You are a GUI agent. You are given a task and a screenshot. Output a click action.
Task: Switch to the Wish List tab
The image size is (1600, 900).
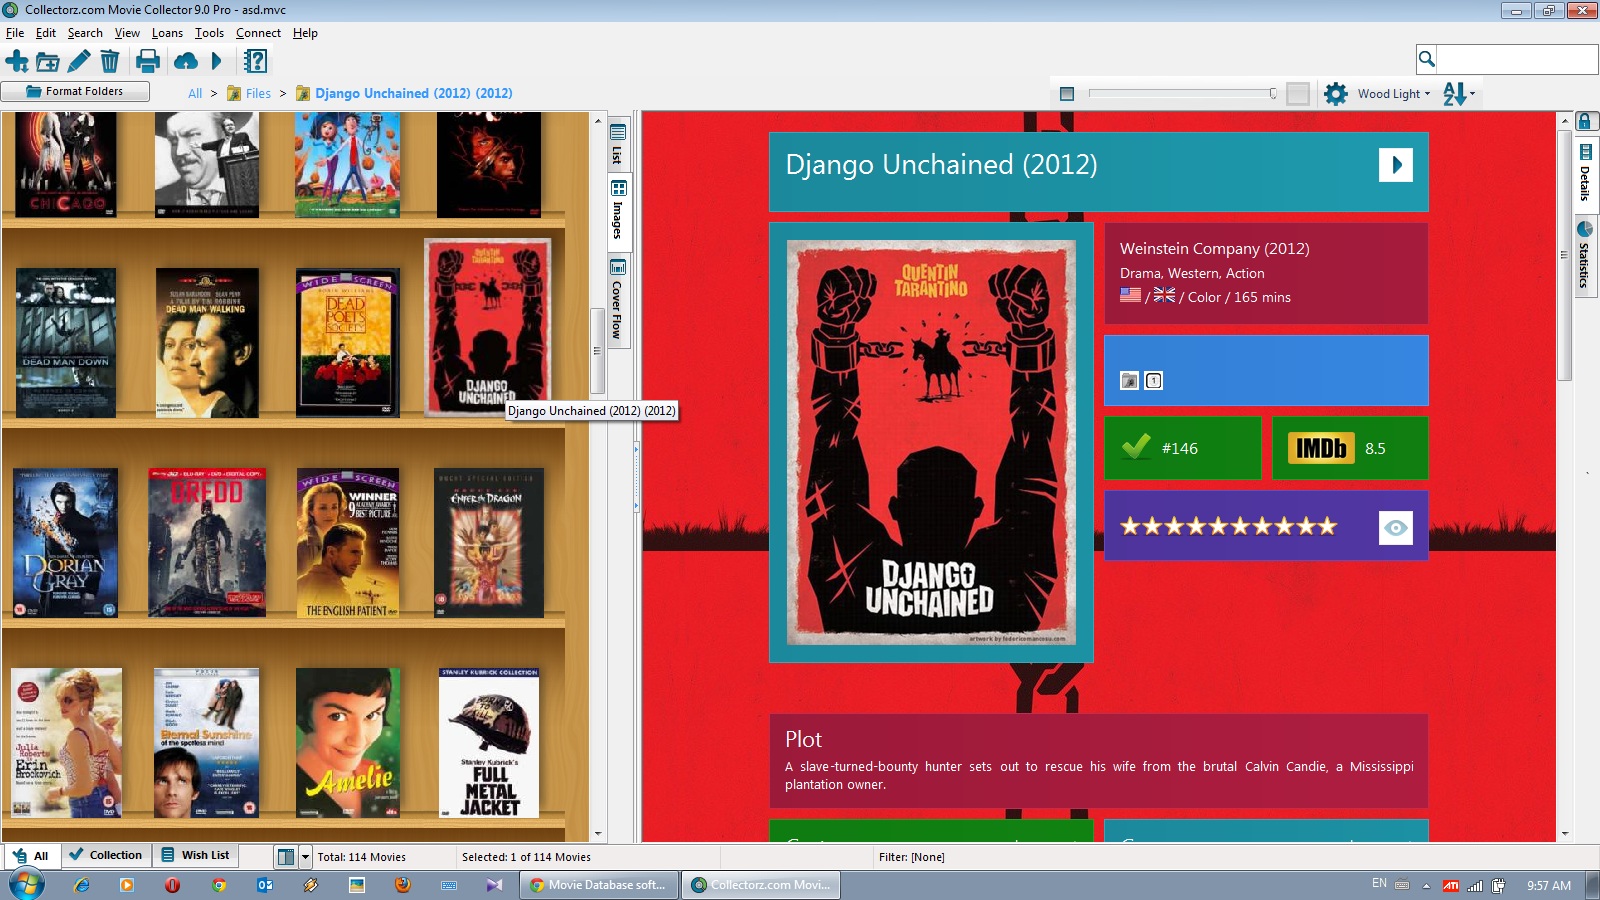click(196, 855)
